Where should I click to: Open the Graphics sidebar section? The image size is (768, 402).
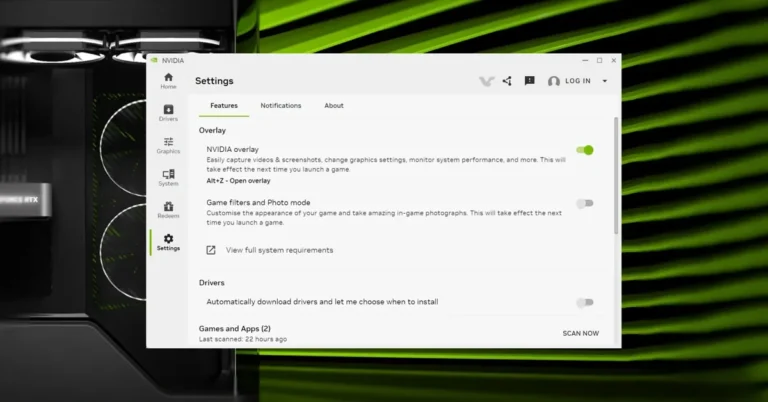(x=168, y=145)
